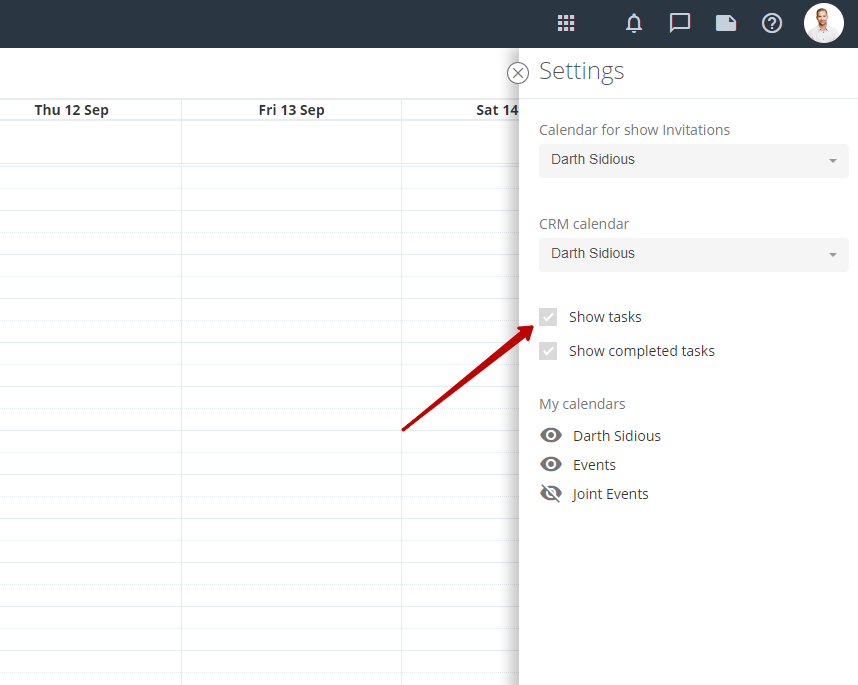Close the Settings panel
The width and height of the screenshot is (858, 685).
pyautogui.click(x=518, y=73)
